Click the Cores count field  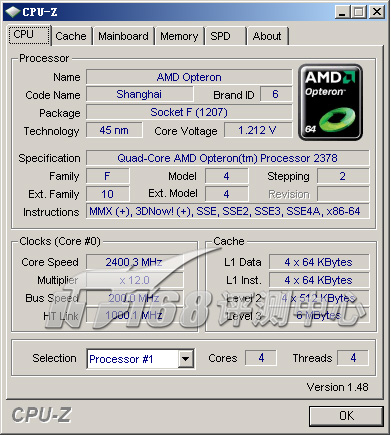coord(261,358)
